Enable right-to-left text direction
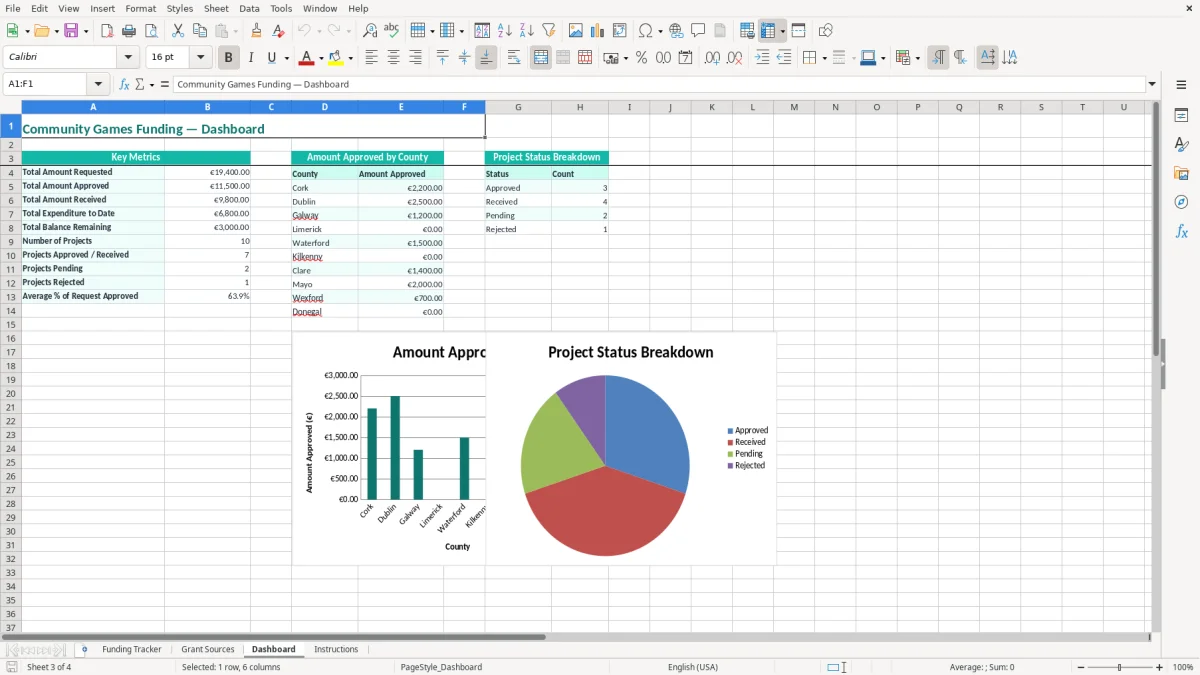The height and width of the screenshot is (675, 1200). pyautogui.click(x=960, y=58)
